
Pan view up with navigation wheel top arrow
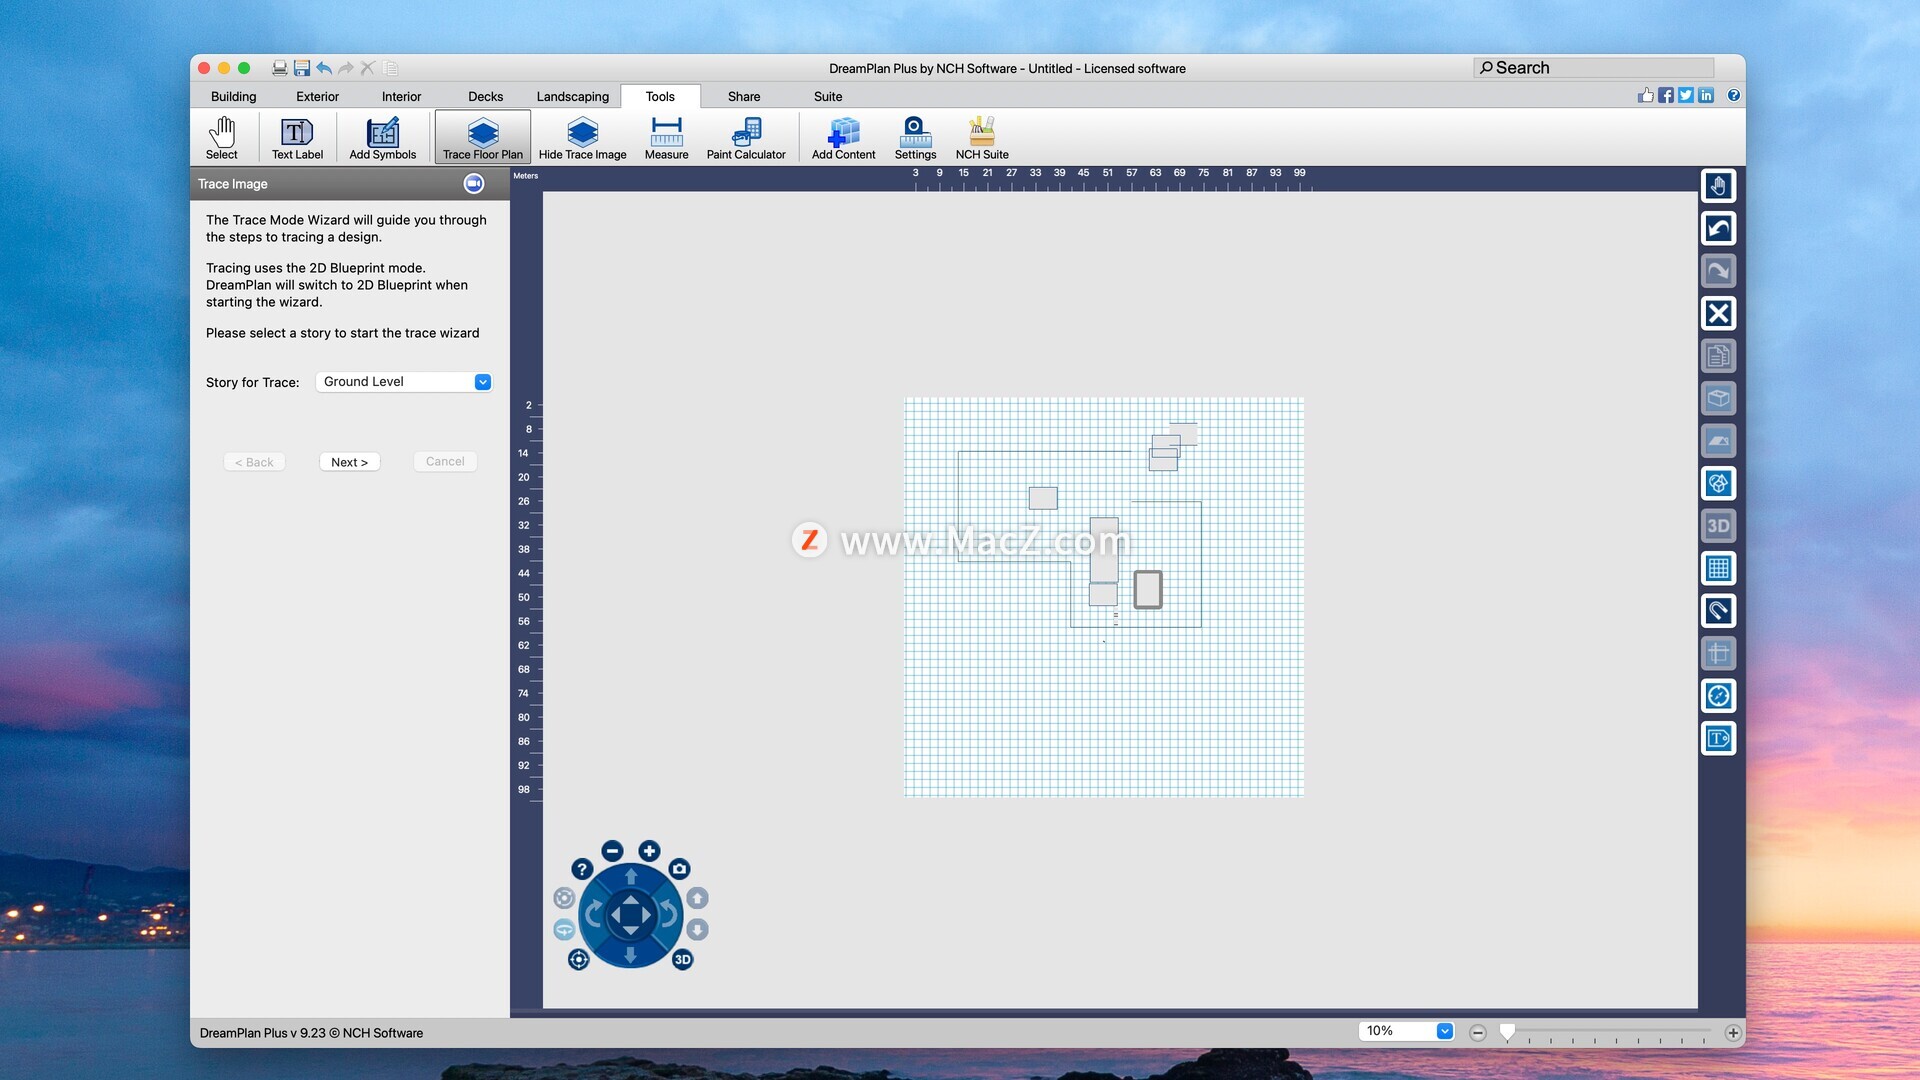631,877
